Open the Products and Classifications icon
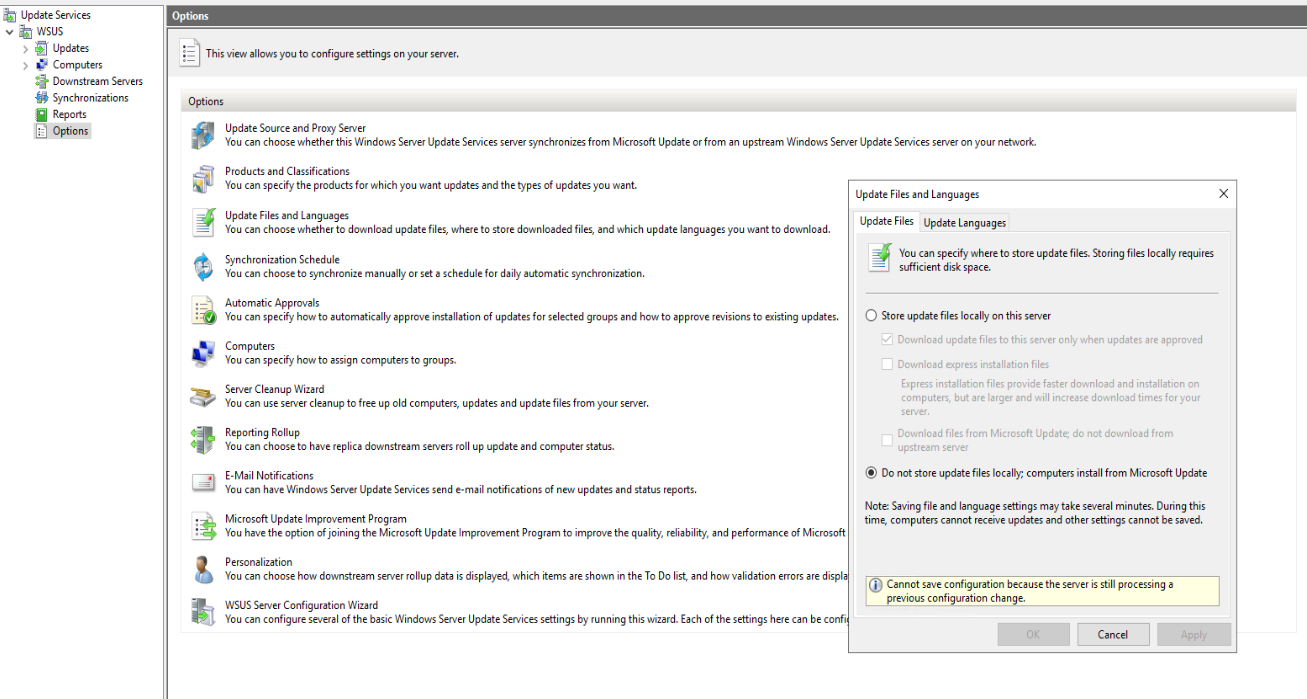Viewport: 1307px width, 699px height. point(203,179)
